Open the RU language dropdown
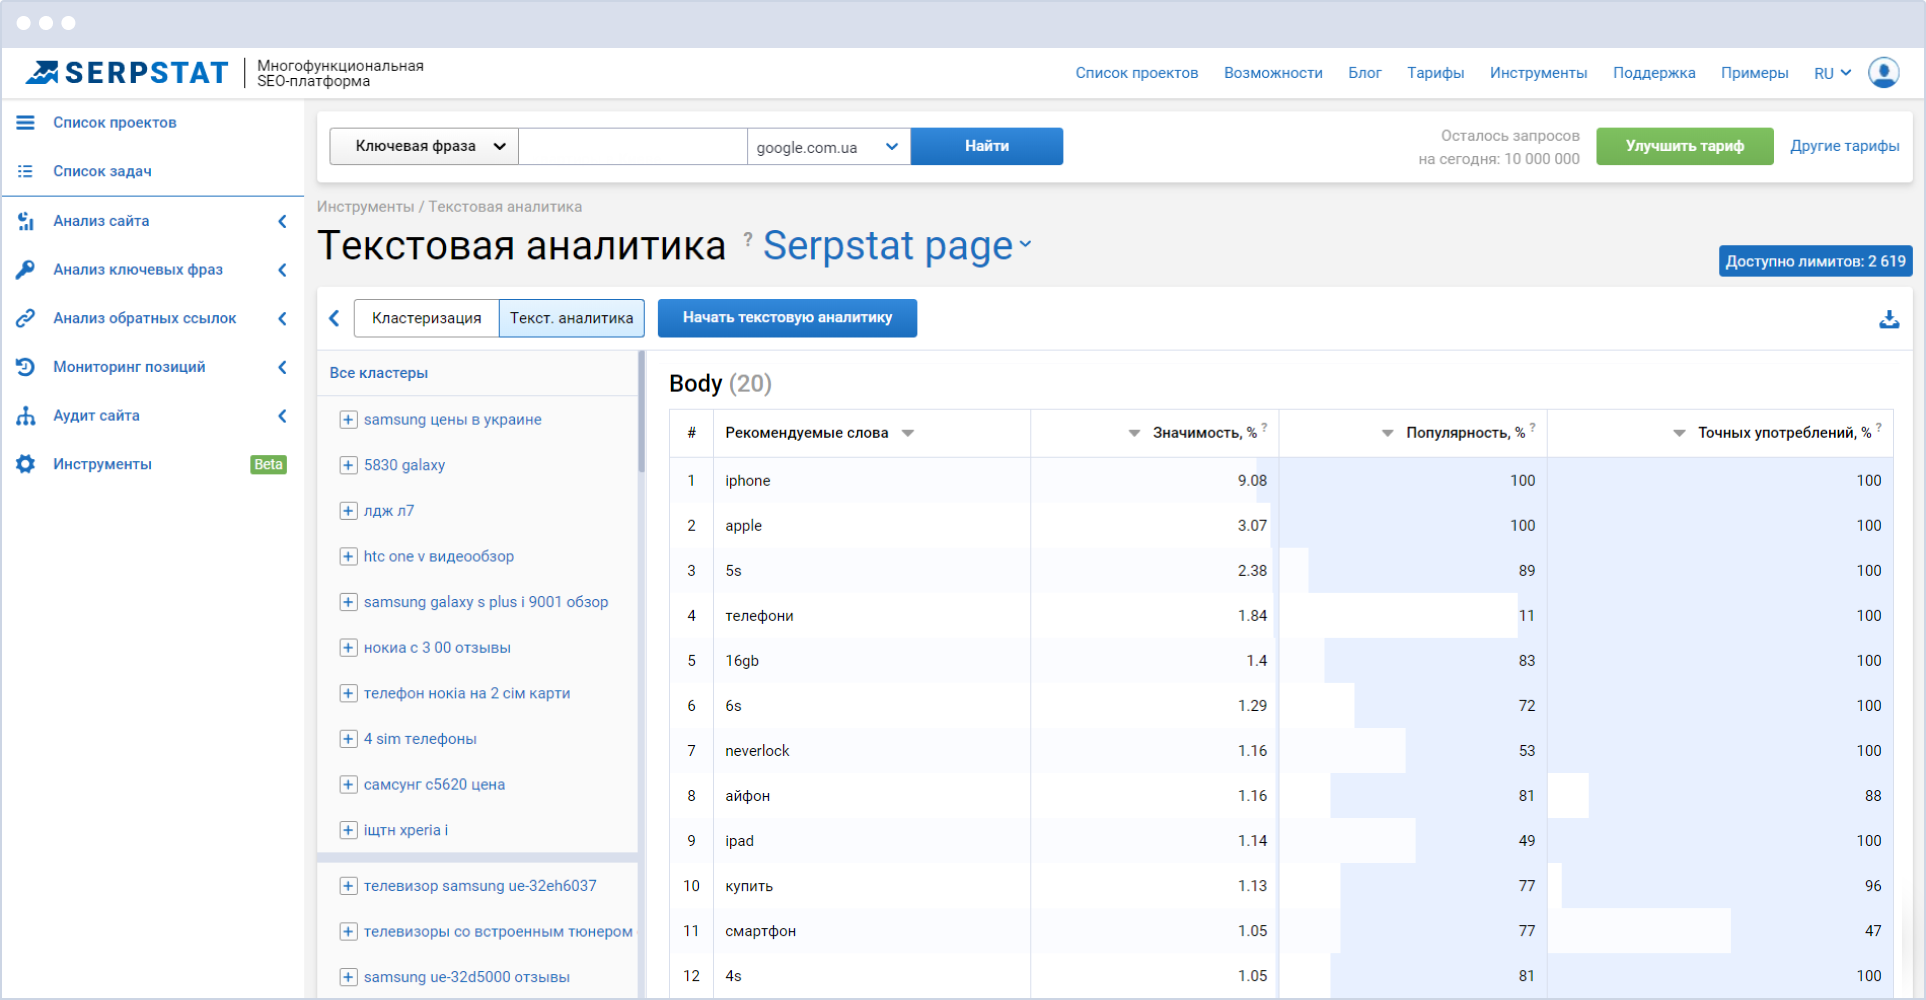 click(1833, 73)
